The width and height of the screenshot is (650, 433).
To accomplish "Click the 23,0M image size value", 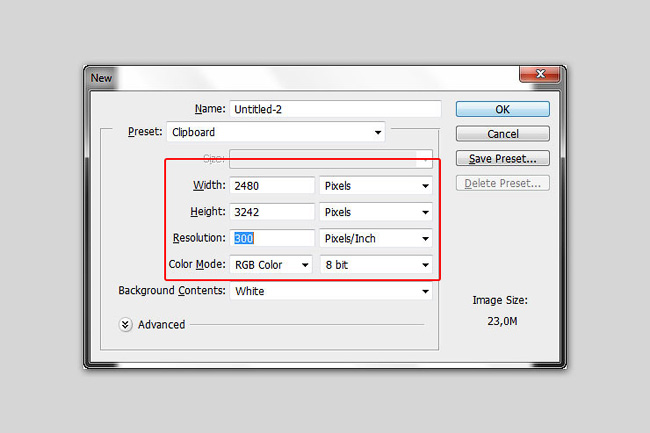I will [502, 321].
